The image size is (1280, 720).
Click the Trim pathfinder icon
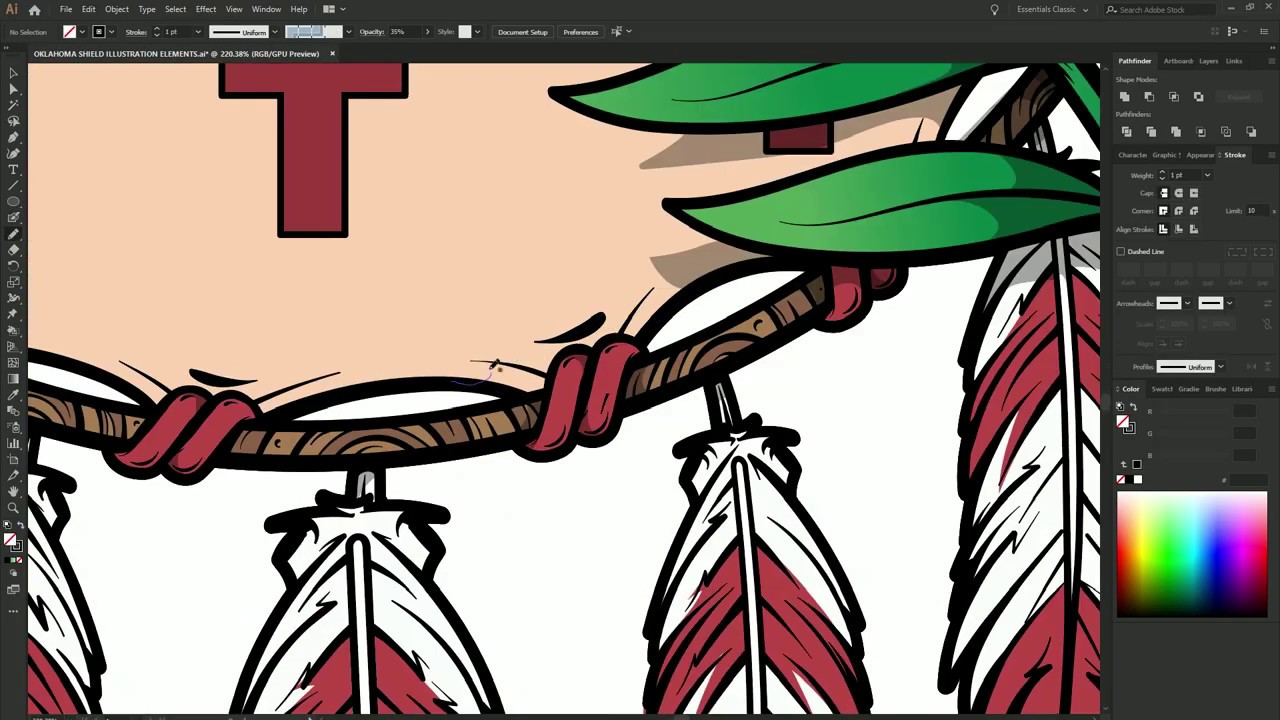pos(1151,132)
